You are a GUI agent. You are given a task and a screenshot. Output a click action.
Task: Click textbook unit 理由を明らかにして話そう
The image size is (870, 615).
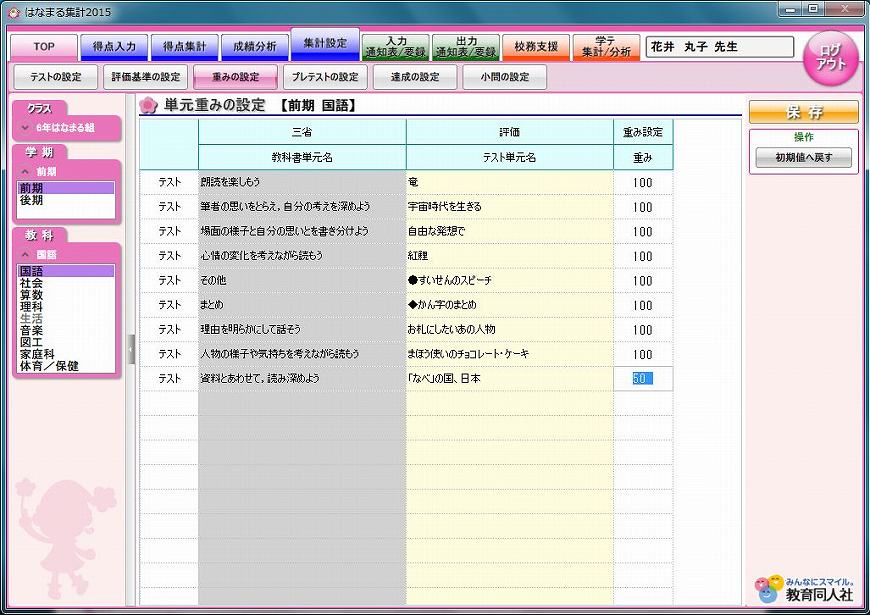[x=250, y=329]
